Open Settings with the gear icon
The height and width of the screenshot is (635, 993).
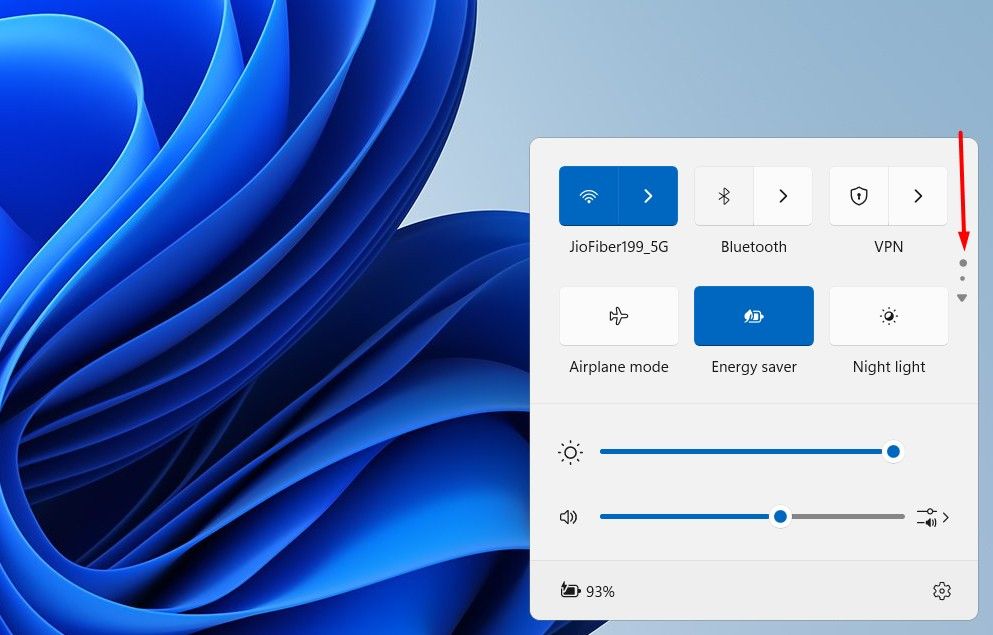[941, 591]
